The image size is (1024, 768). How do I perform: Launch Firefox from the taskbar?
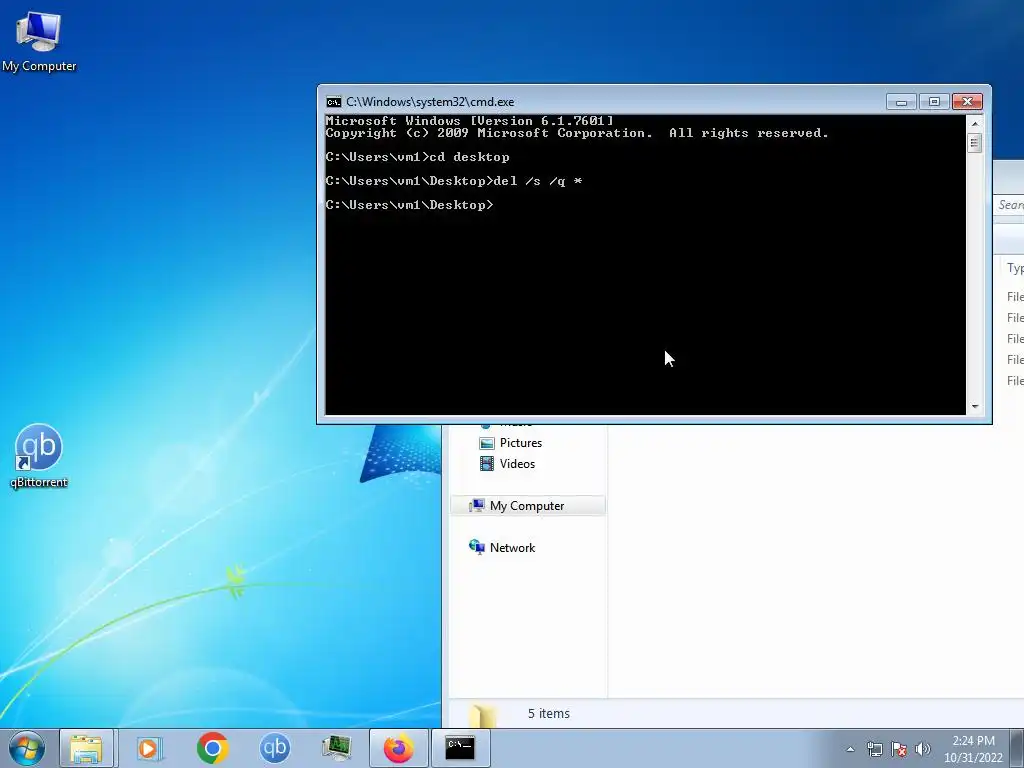tap(399, 748)
